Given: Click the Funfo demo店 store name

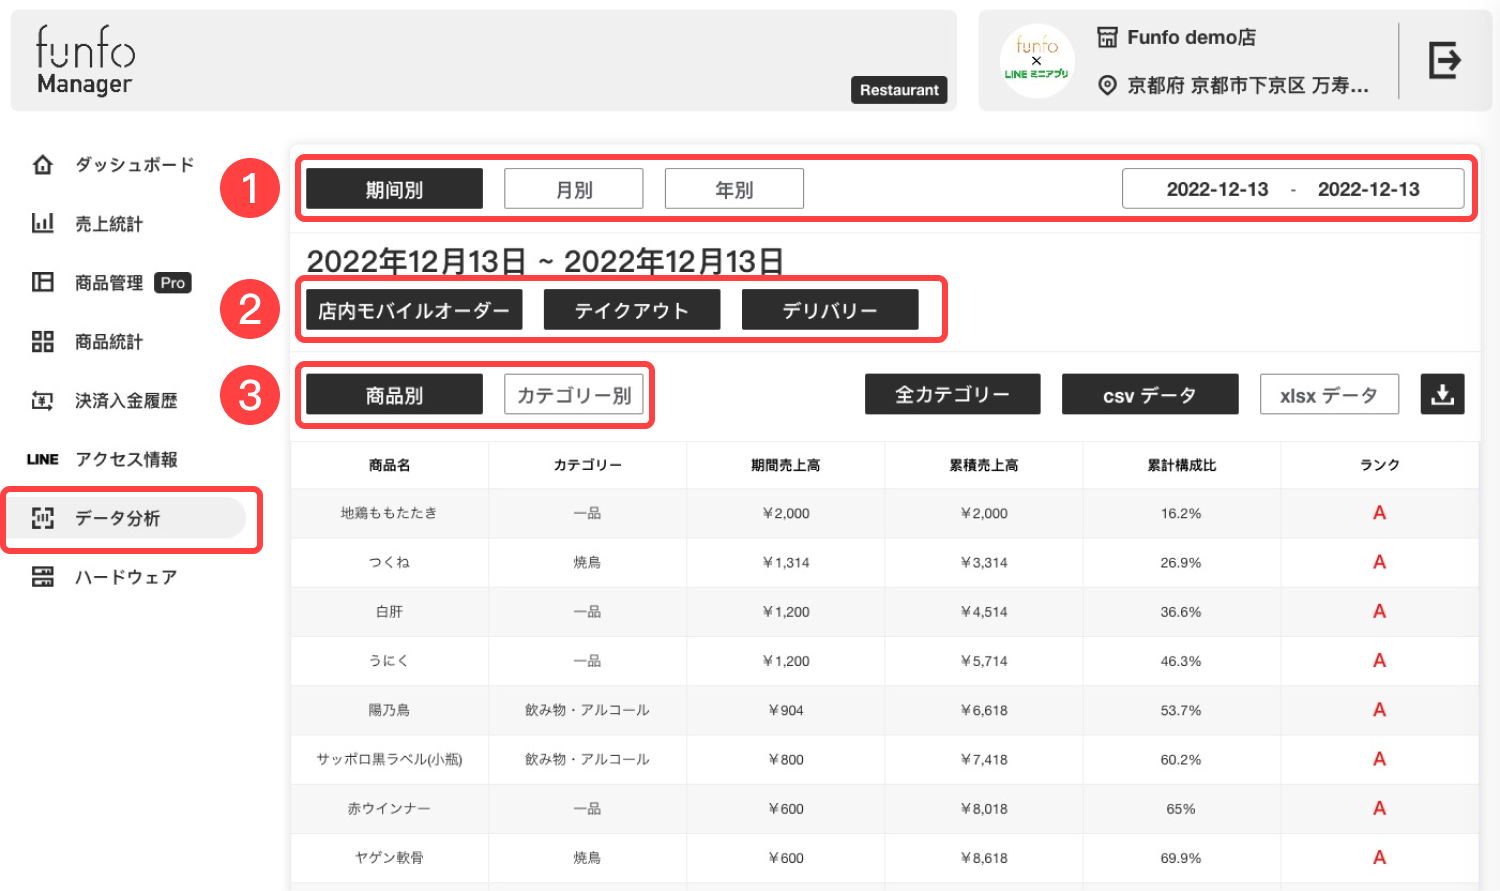Looking at the screenshot, I should pyautogui.click(x=1191, y=37).
